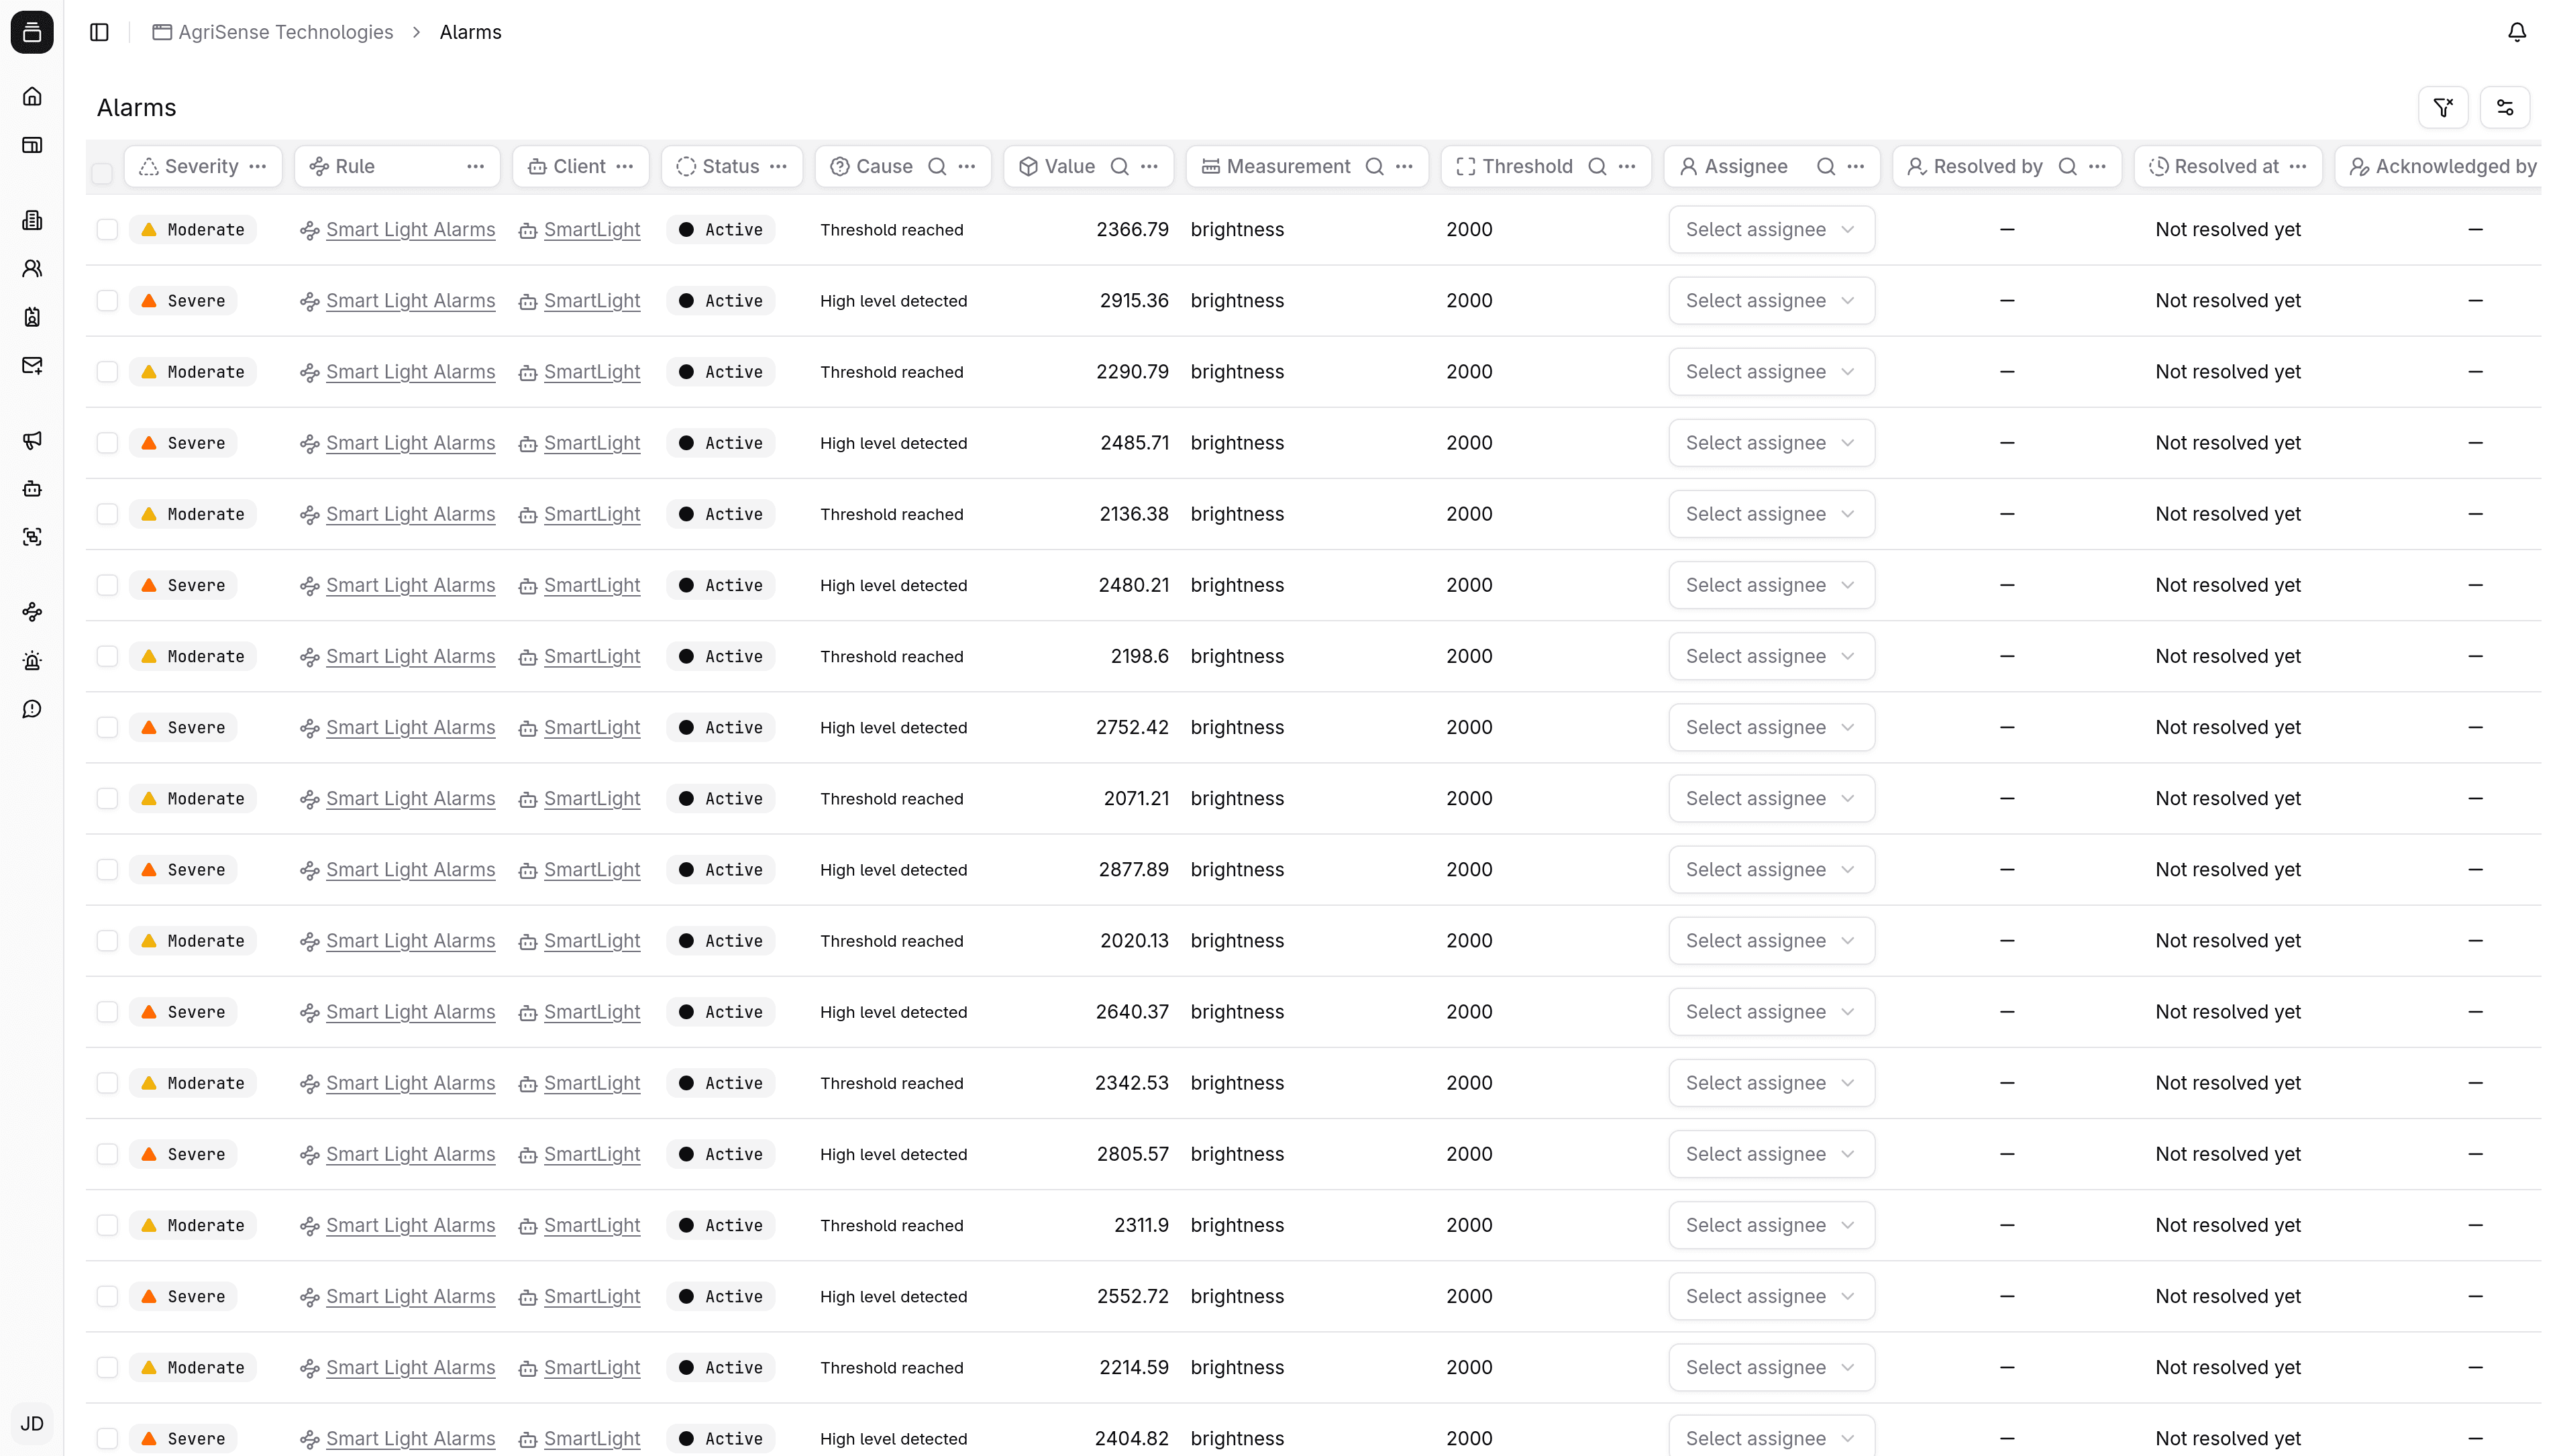Viewport: 2563px width, 1456px height.
Task: Check the row with value 2915.36
Action: point(107,300)
